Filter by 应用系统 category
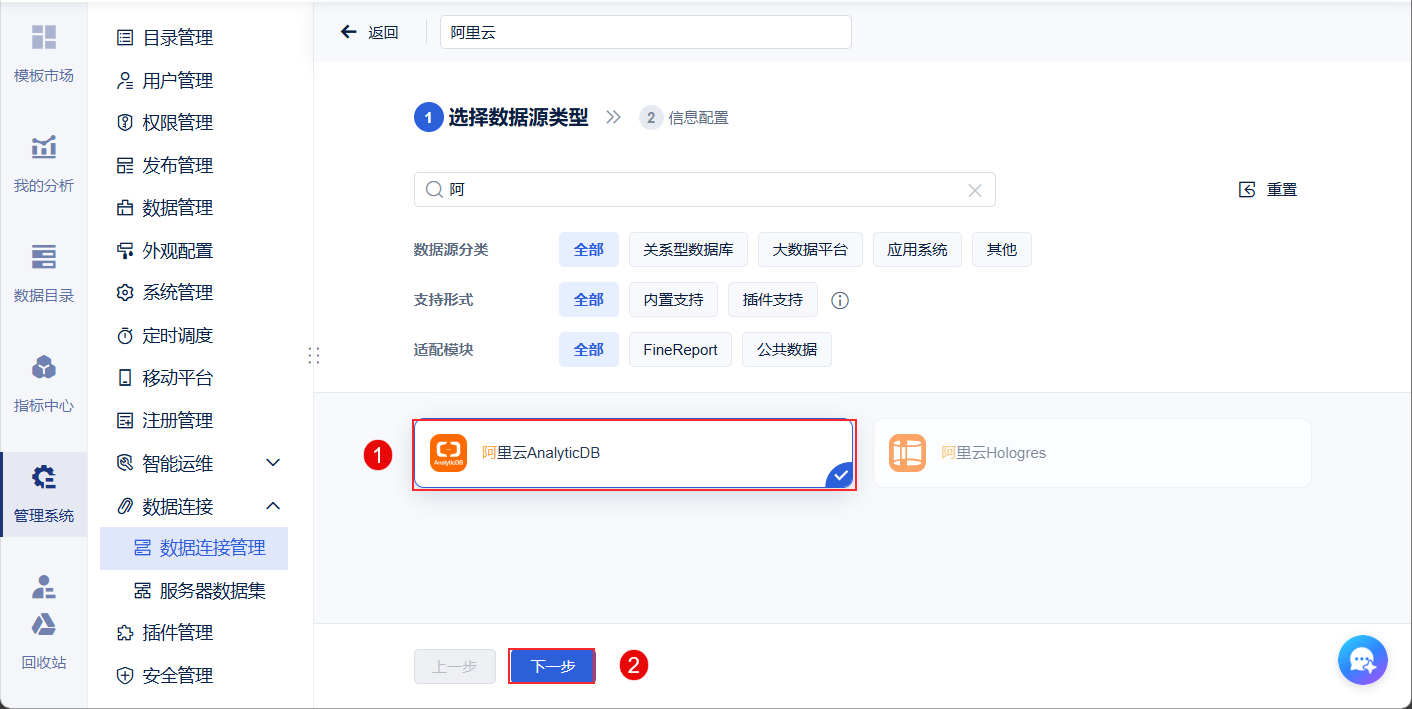This screenshot has height=709, width=1412. [x=917, y=250]
